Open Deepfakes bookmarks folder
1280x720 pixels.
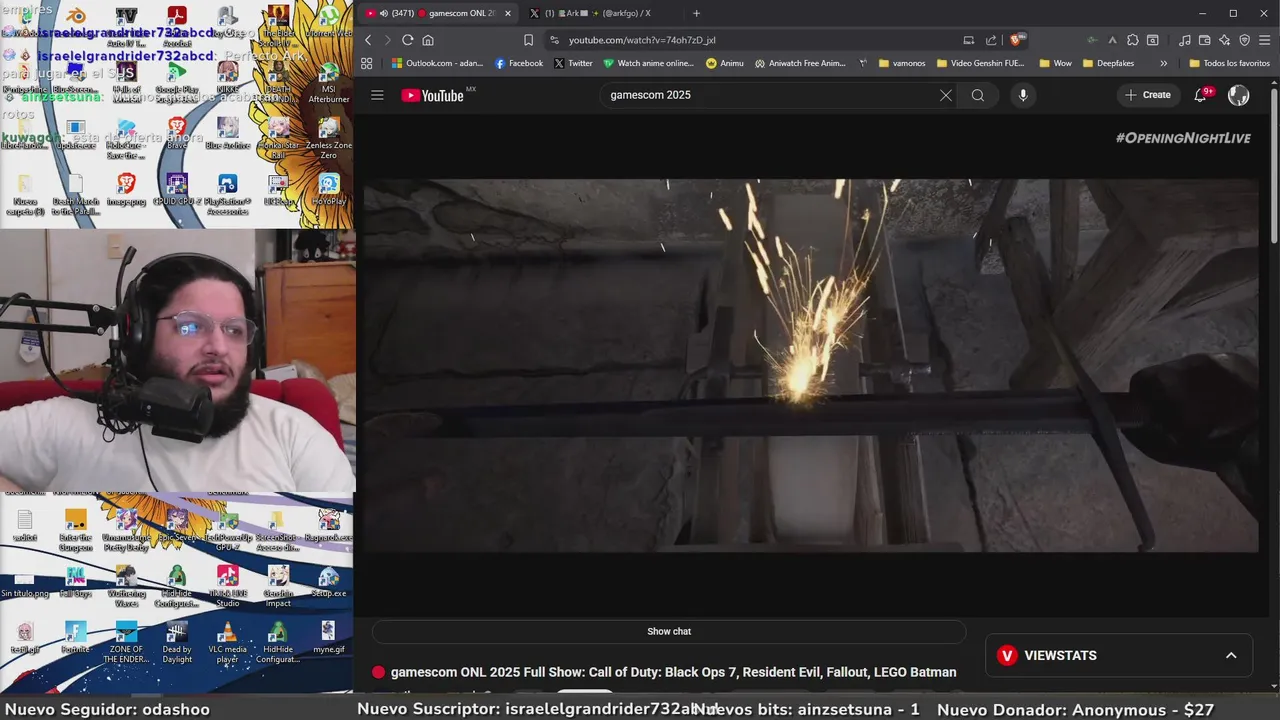[x=1108, y=63]
